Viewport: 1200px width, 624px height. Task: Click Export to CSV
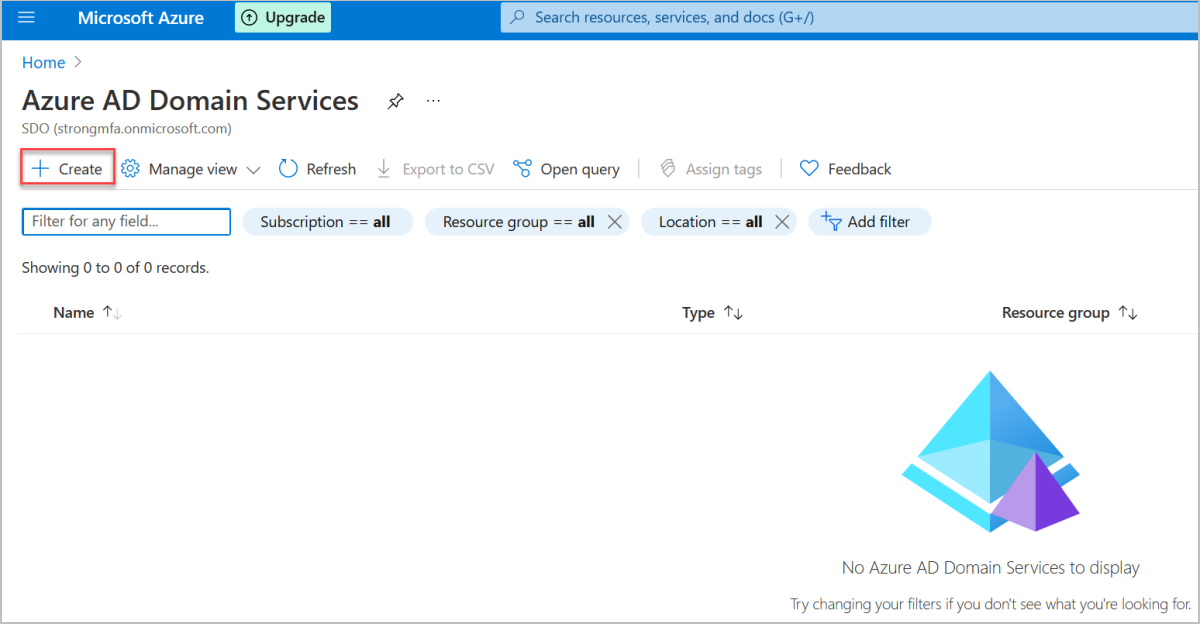coord(435,169)
